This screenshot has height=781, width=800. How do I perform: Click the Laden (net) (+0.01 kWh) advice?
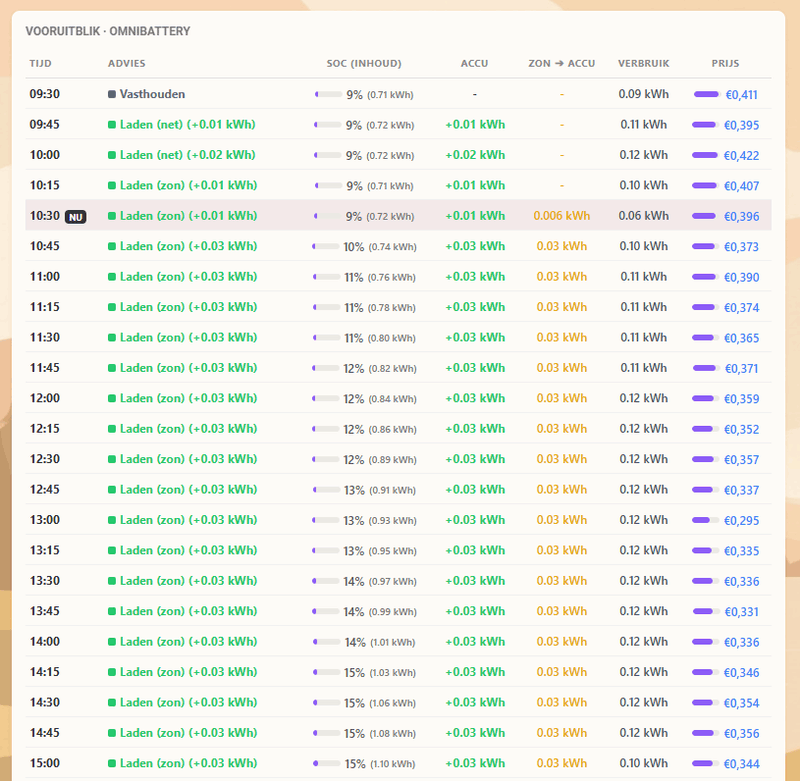click(187, 124)
